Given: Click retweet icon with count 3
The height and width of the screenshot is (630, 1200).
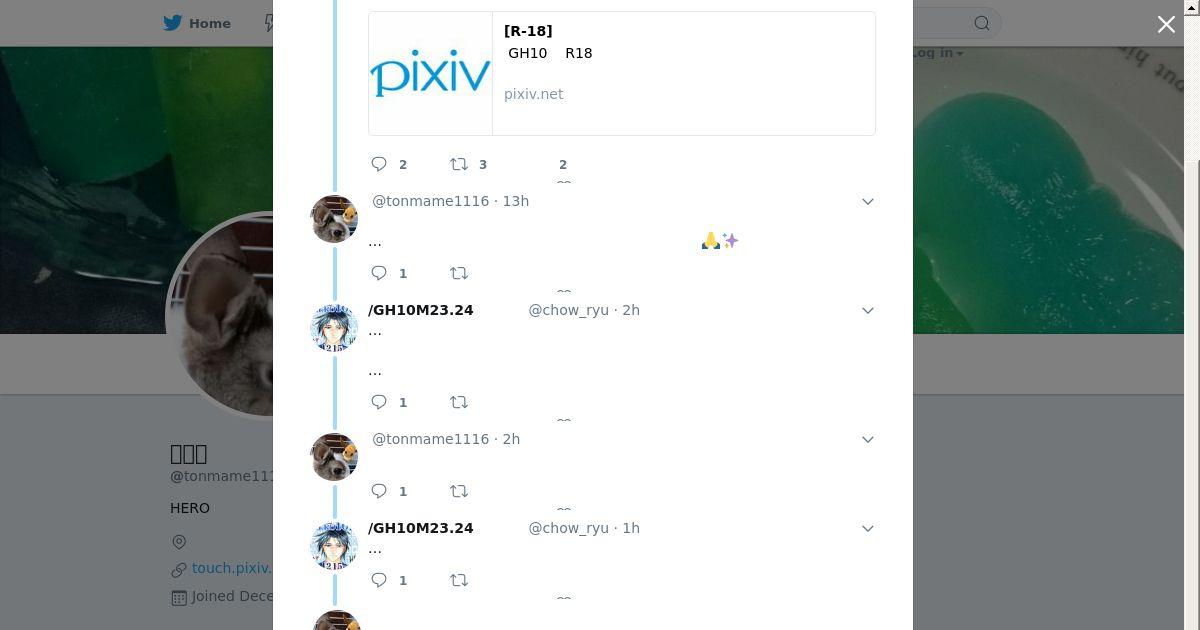Looking at the screenshot, I should (x=459, y=164).
